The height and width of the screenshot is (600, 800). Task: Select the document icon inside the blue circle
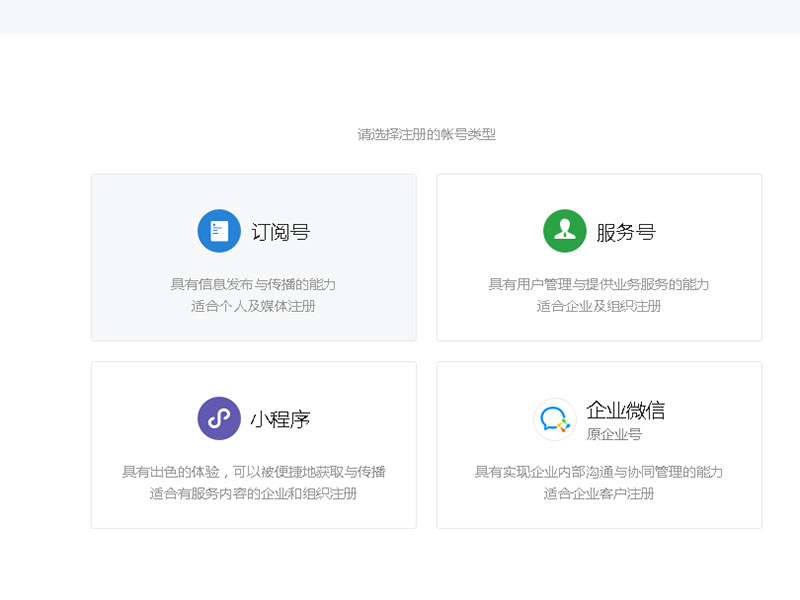pyautogui.click(x=219, y=230)
